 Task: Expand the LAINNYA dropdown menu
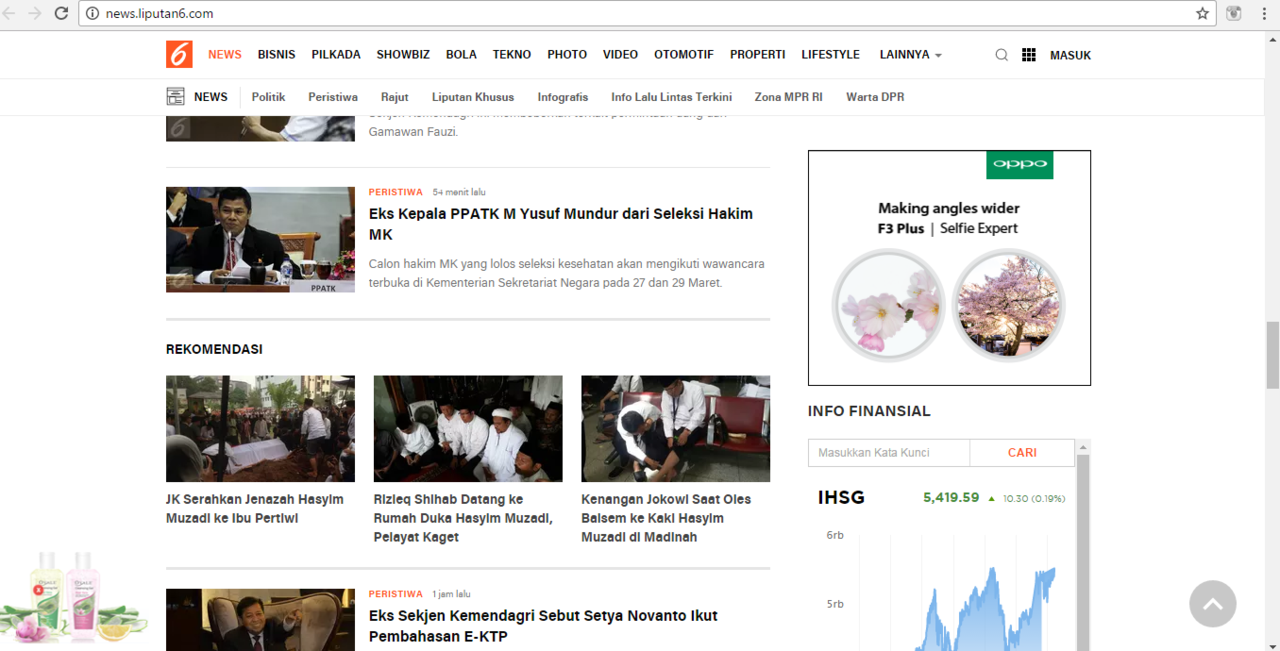click(x=911, y=55)
